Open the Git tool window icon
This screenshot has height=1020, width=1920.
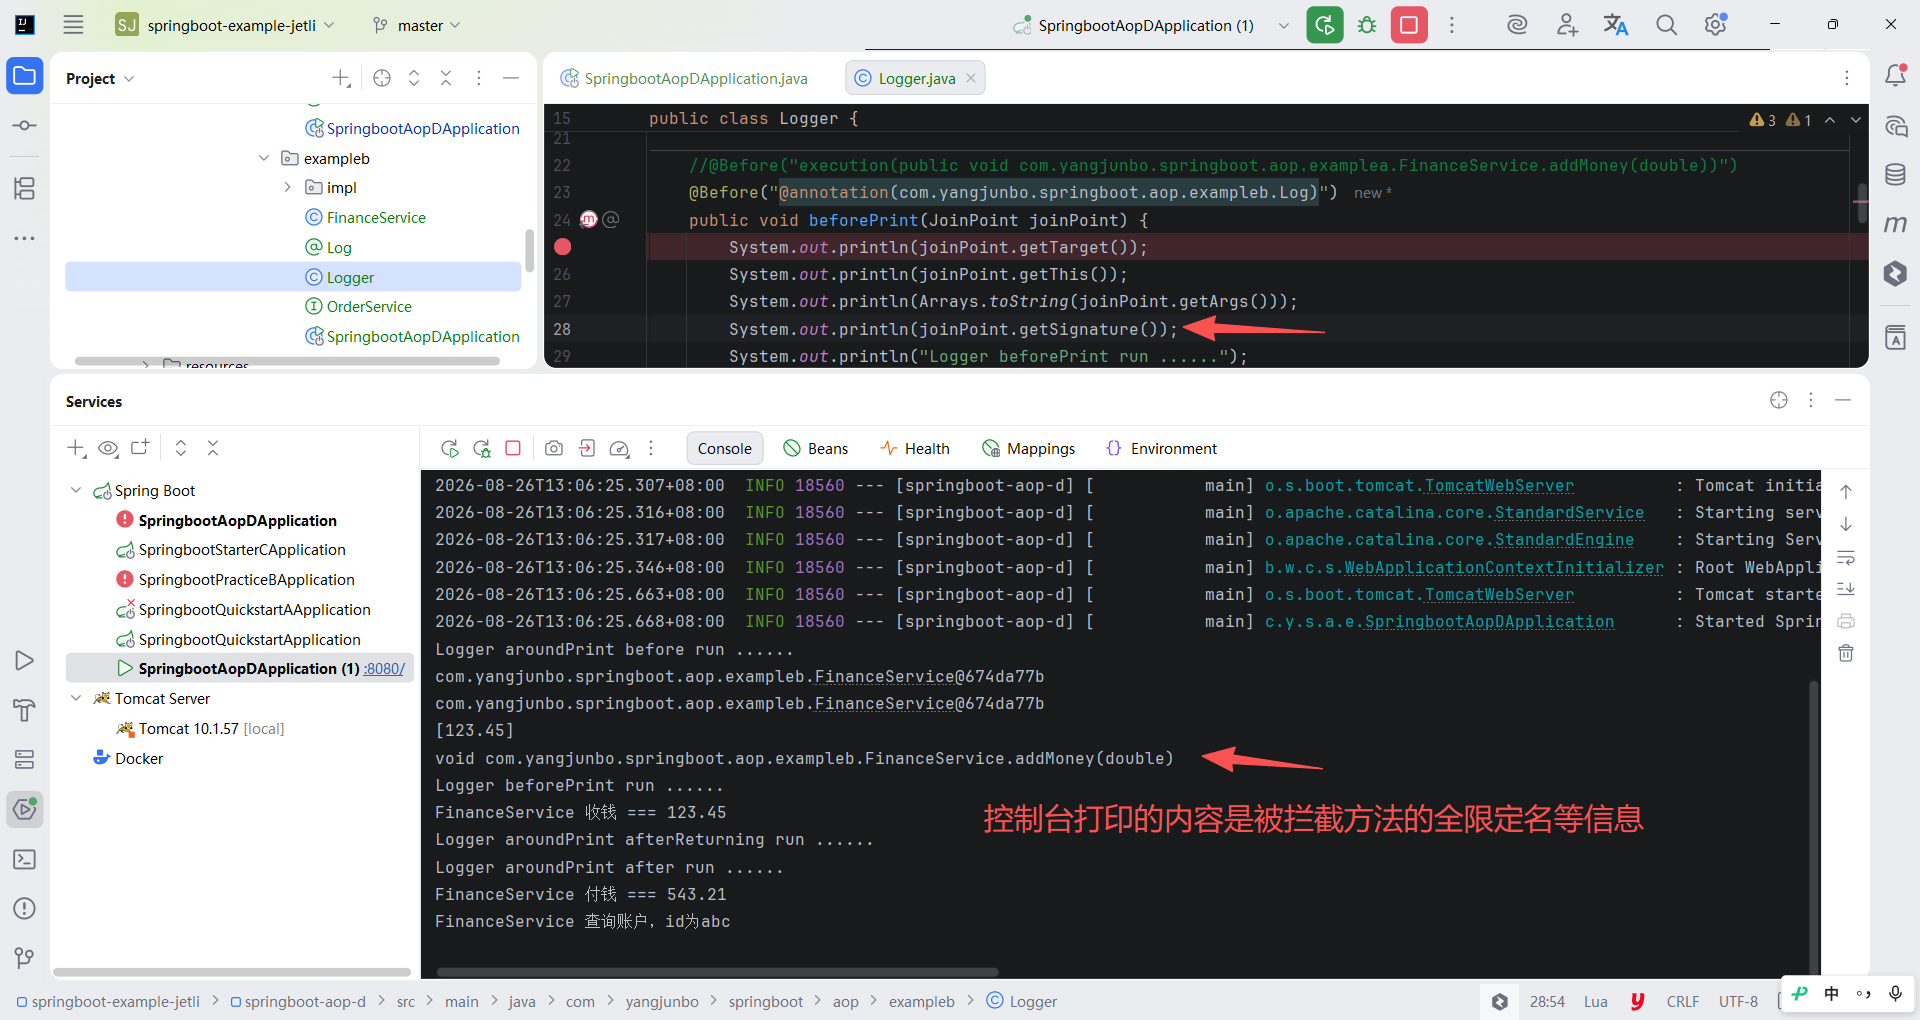tap(25, 958)
